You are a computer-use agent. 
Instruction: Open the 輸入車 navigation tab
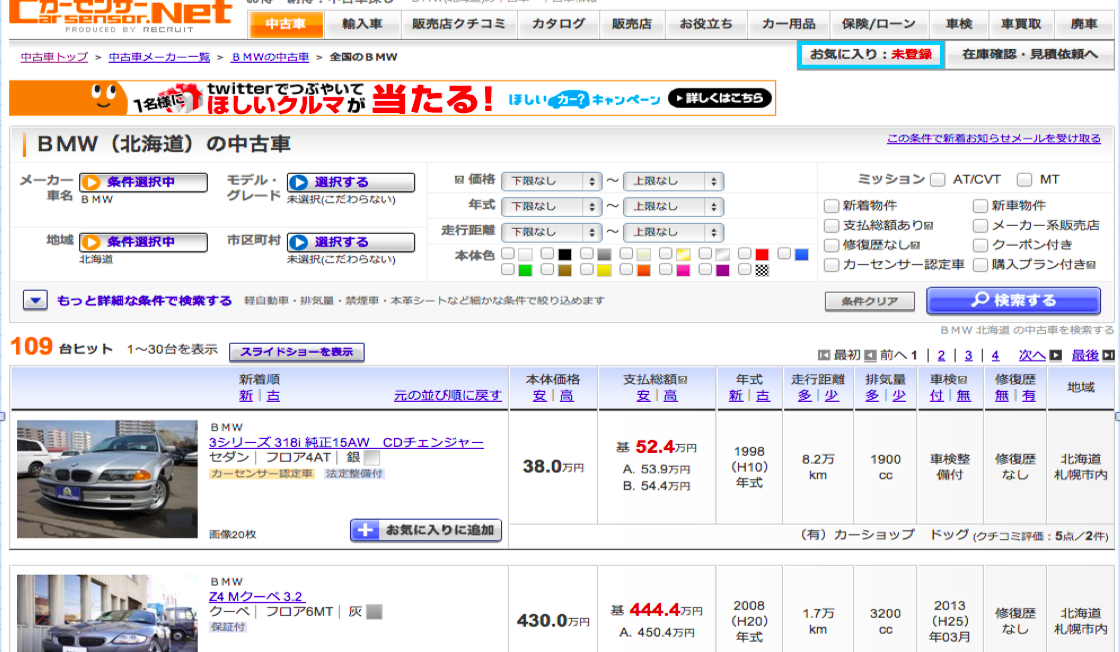362,24
